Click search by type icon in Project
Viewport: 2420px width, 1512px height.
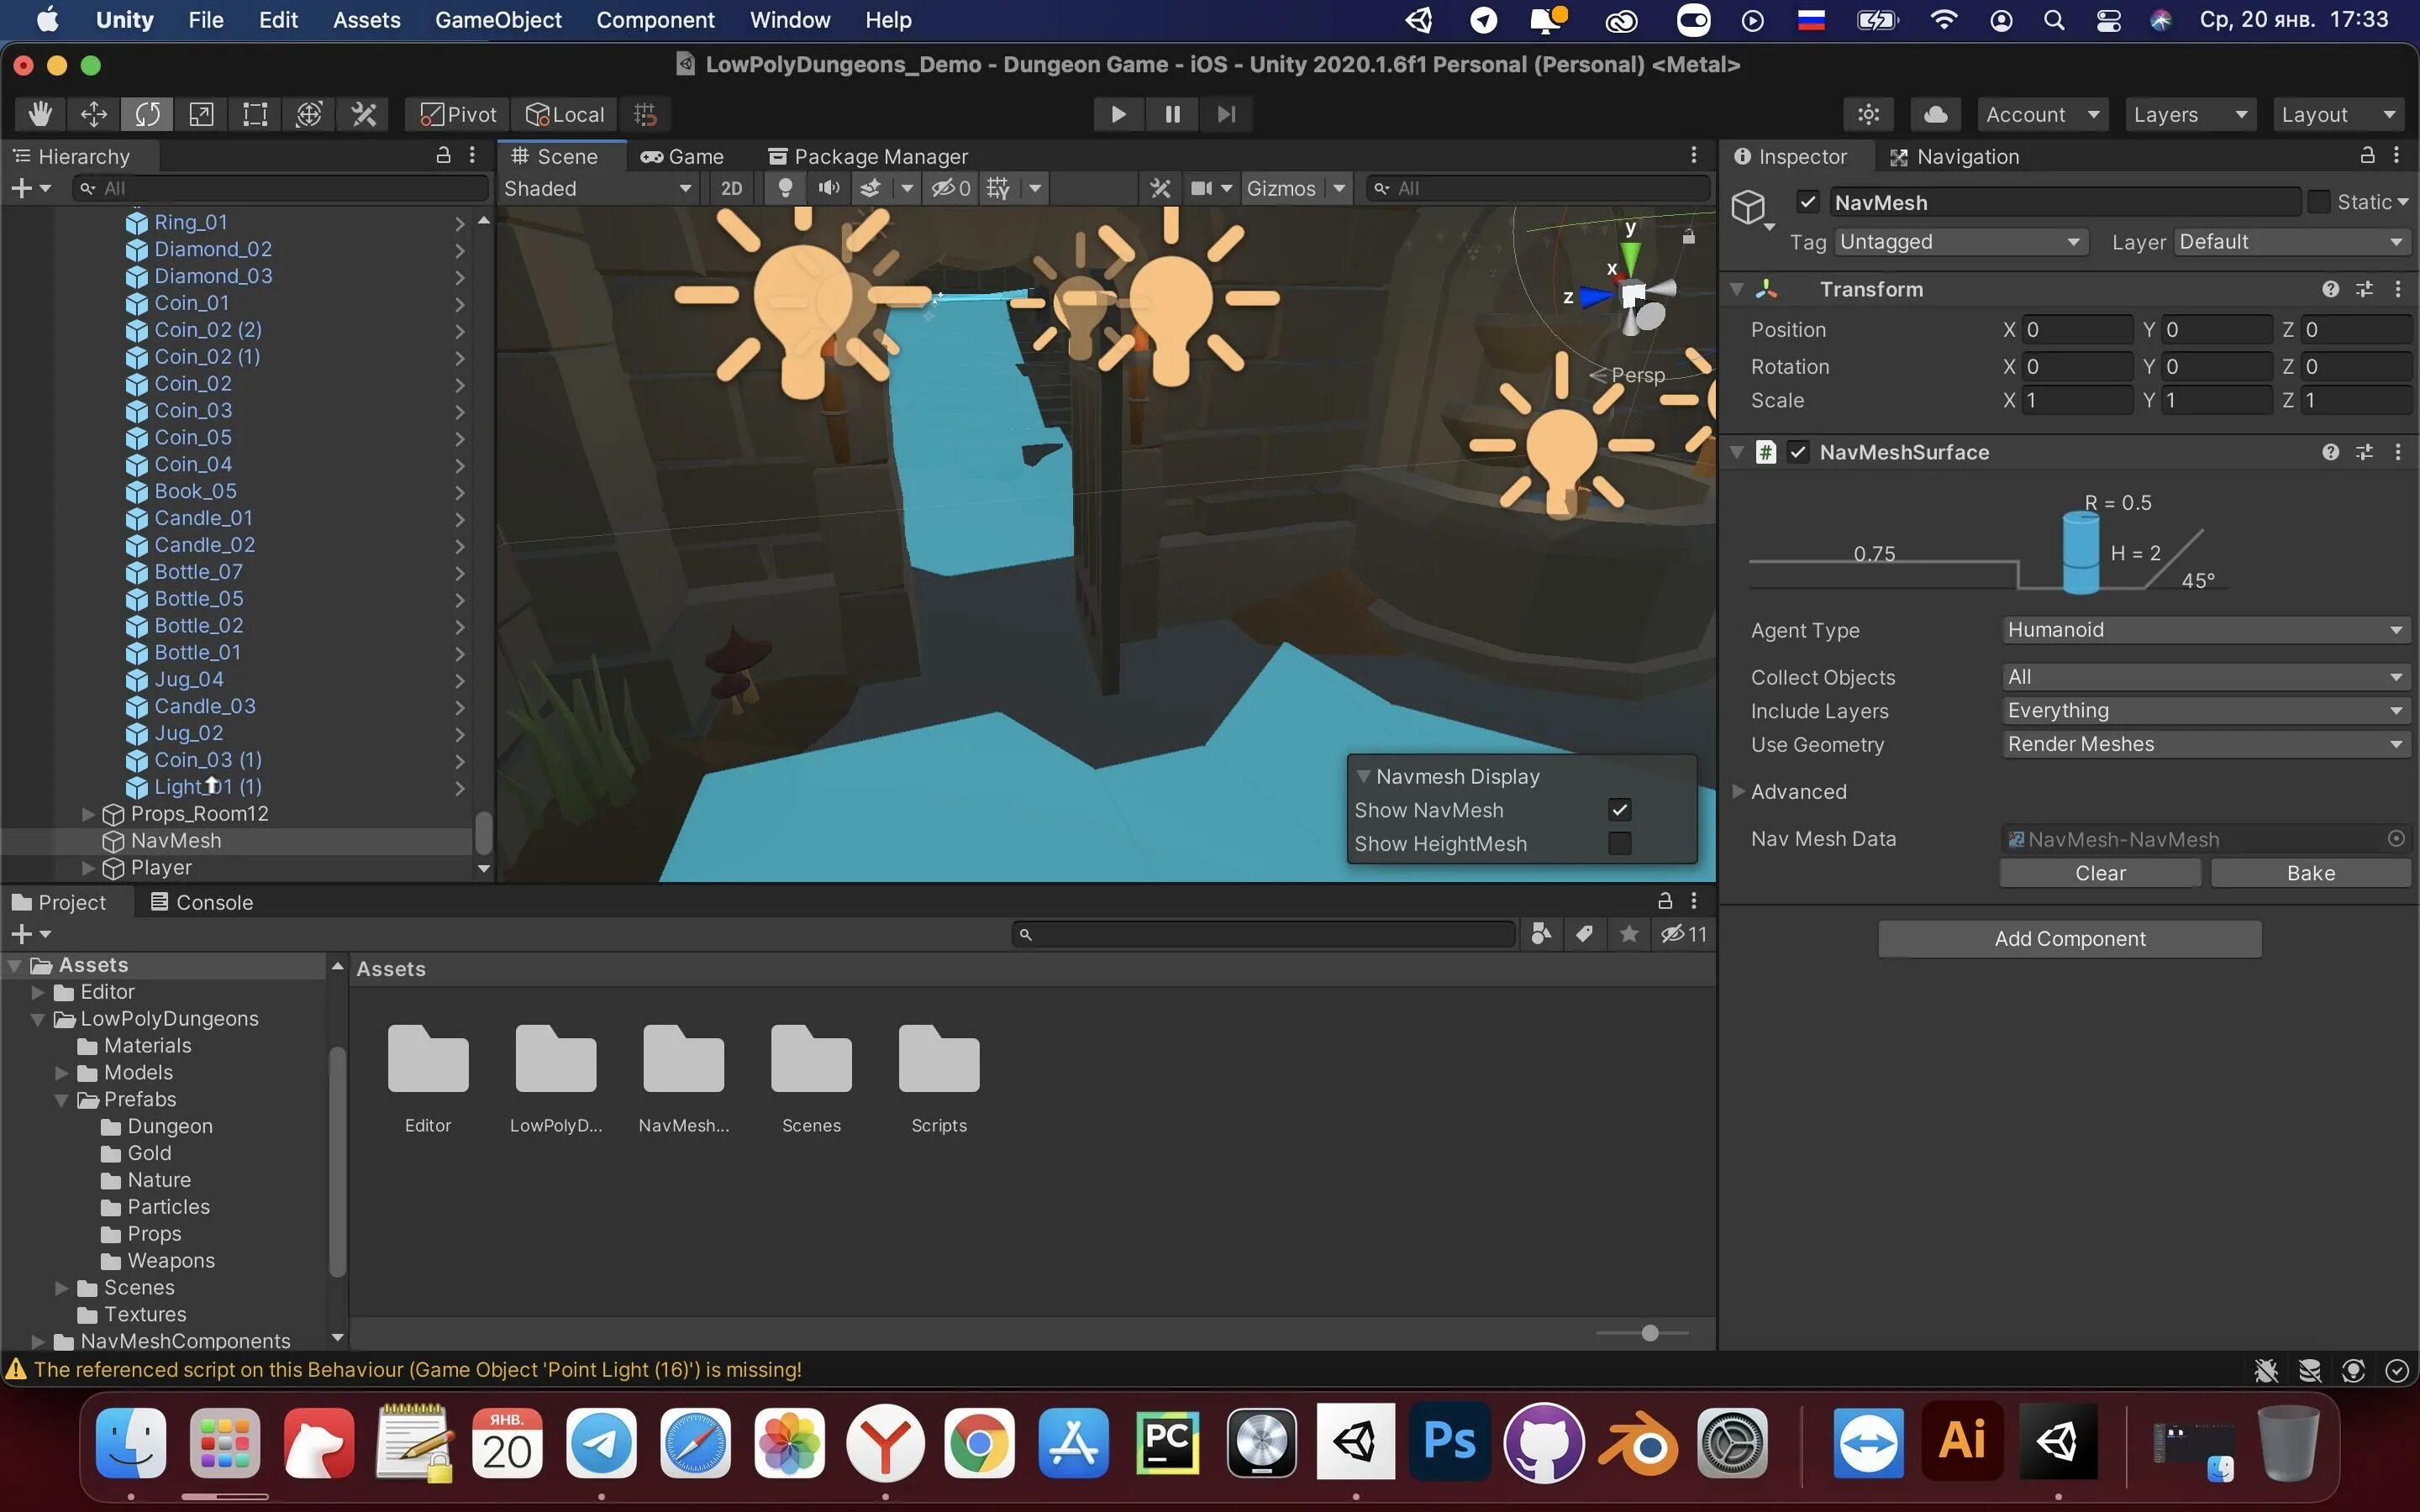pos(1541,934)
